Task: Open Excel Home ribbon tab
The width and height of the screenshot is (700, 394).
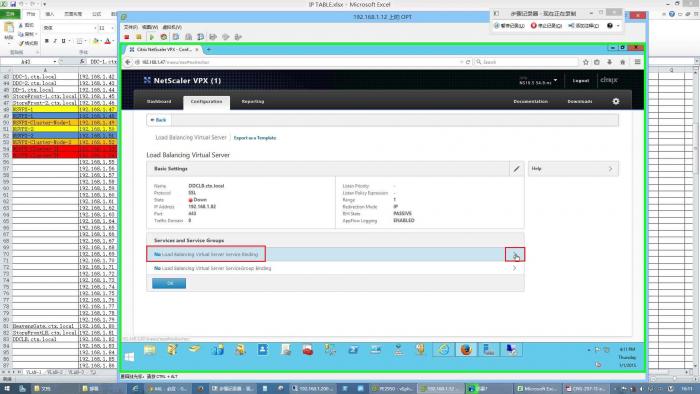Action: click(31, 14)
